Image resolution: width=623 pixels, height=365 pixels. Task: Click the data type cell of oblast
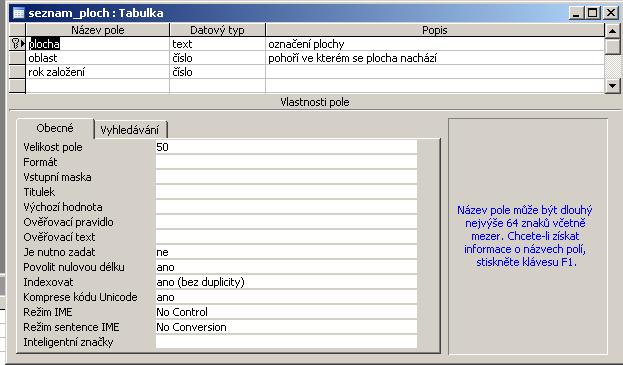[x=217, y=58]
